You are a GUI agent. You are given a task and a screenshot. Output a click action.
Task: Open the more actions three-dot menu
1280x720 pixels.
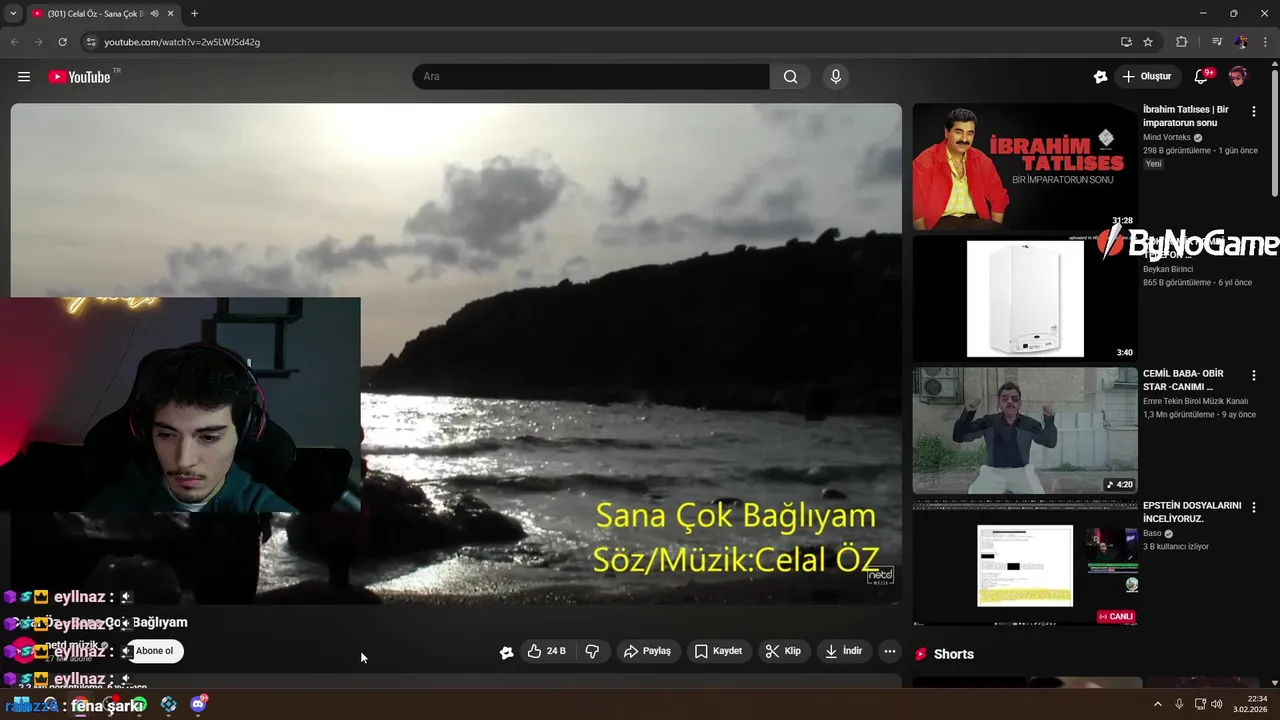pyautogui.click(x=889, y=651)
